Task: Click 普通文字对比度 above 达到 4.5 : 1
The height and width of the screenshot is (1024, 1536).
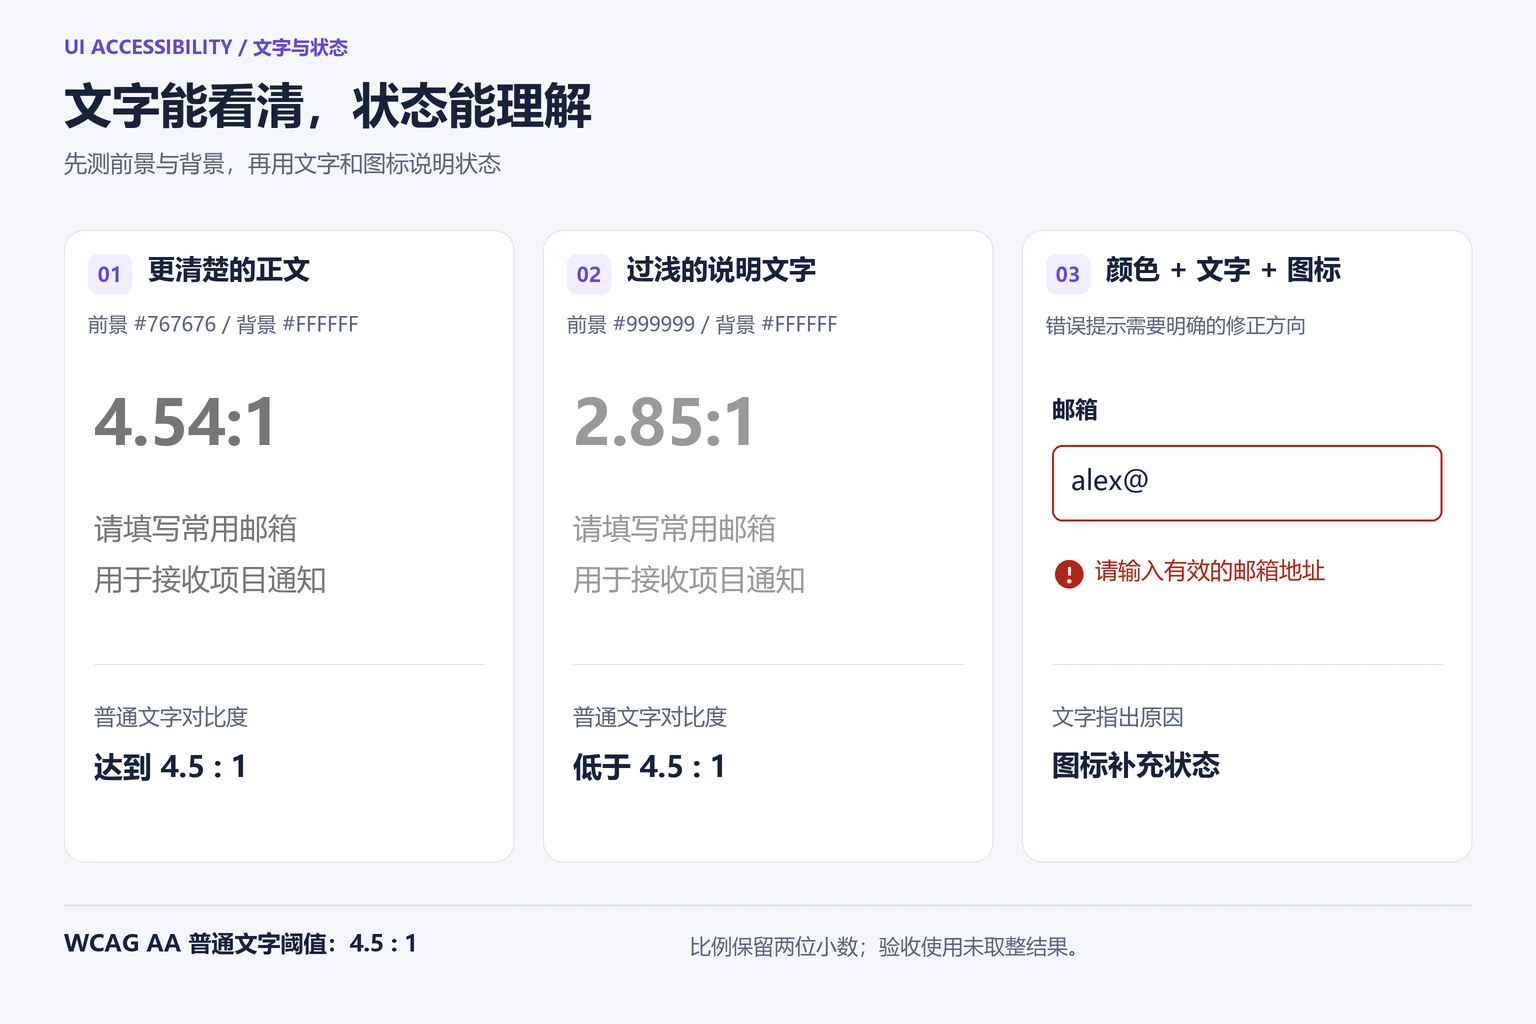Action: 171,717
